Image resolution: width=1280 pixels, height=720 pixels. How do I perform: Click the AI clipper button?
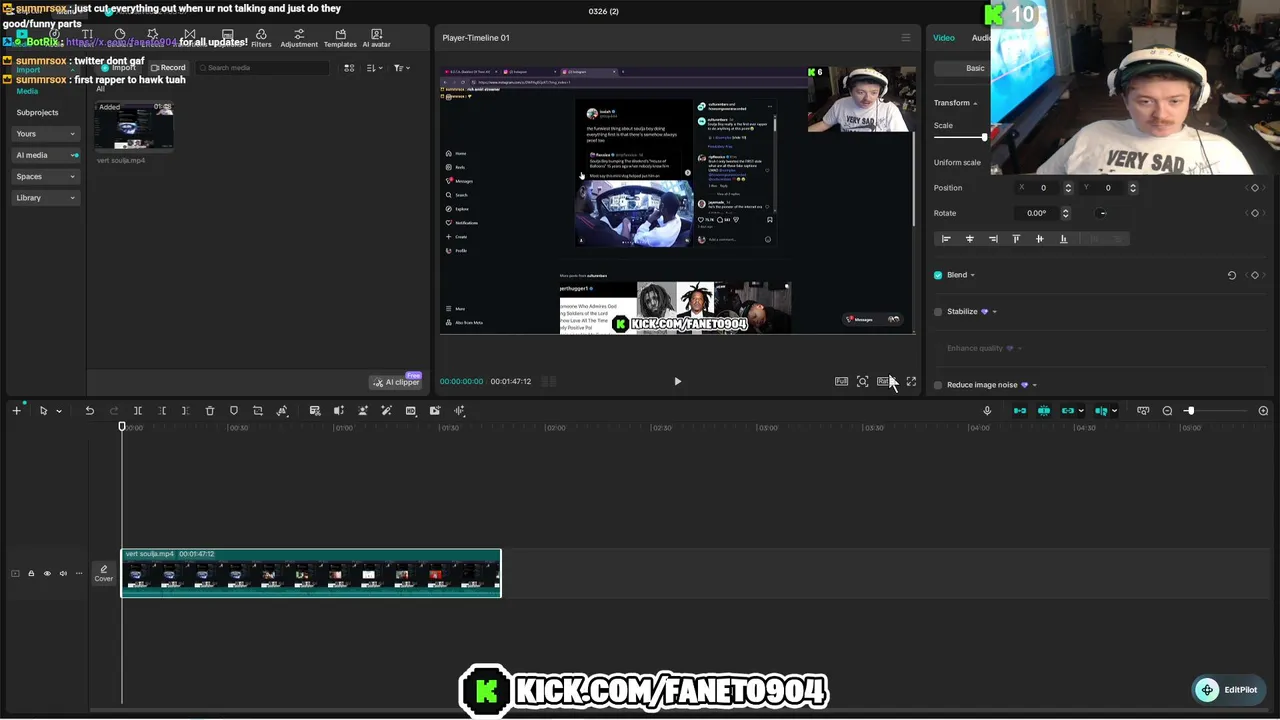click(x=396, y=382)
